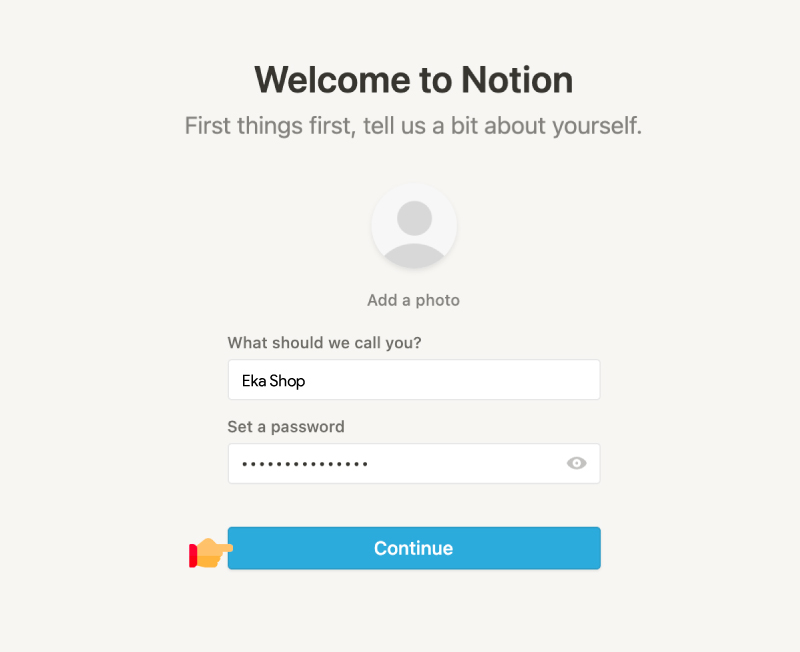Click the word Shop in name field
800x652 pixels.
(x=287, y=381)
